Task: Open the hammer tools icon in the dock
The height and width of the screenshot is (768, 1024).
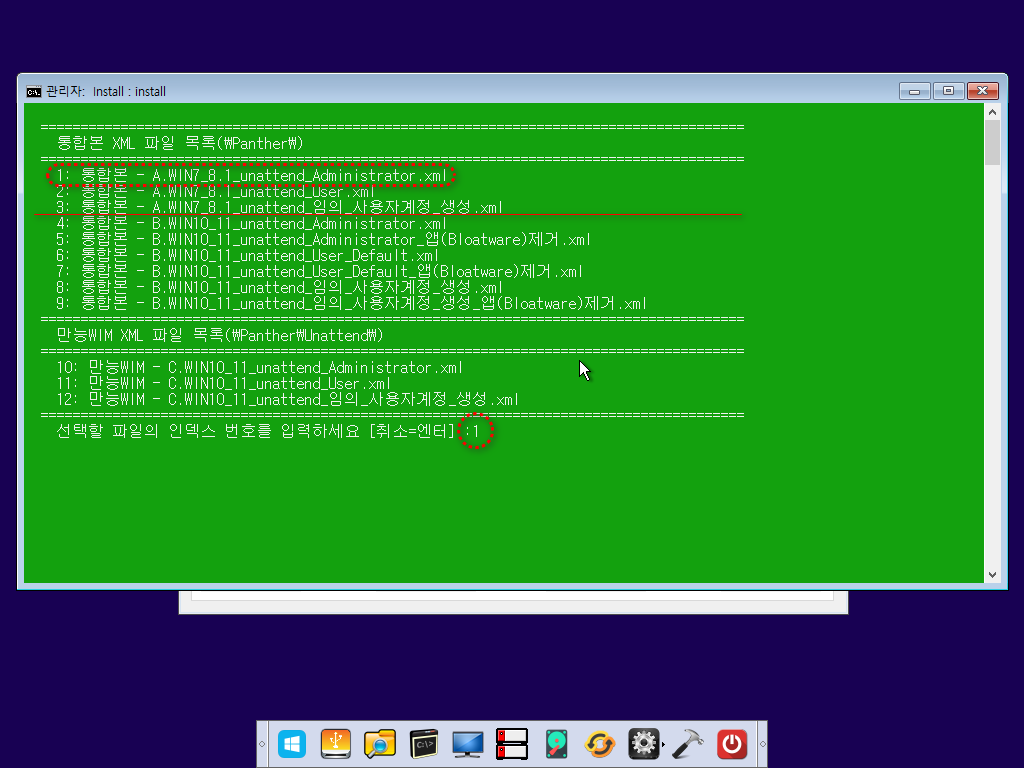Action: (x=688, y=744)
